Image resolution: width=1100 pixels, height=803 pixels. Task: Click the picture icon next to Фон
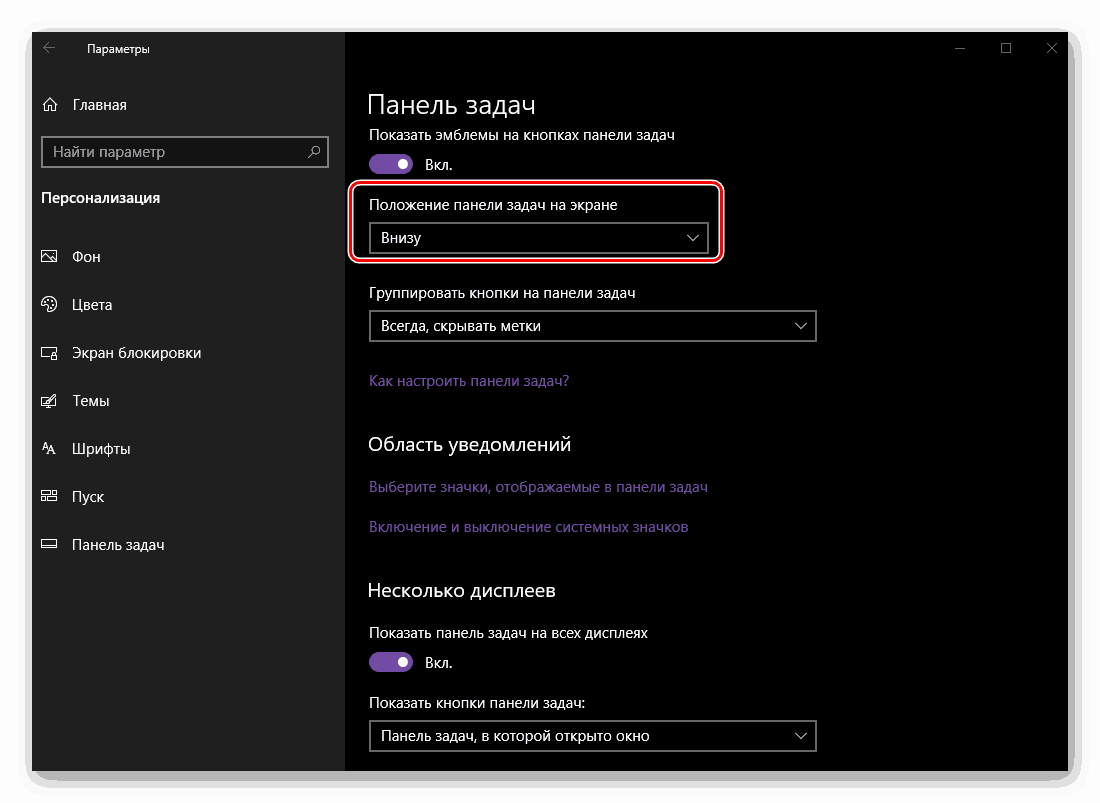click(x=49, y=256)
